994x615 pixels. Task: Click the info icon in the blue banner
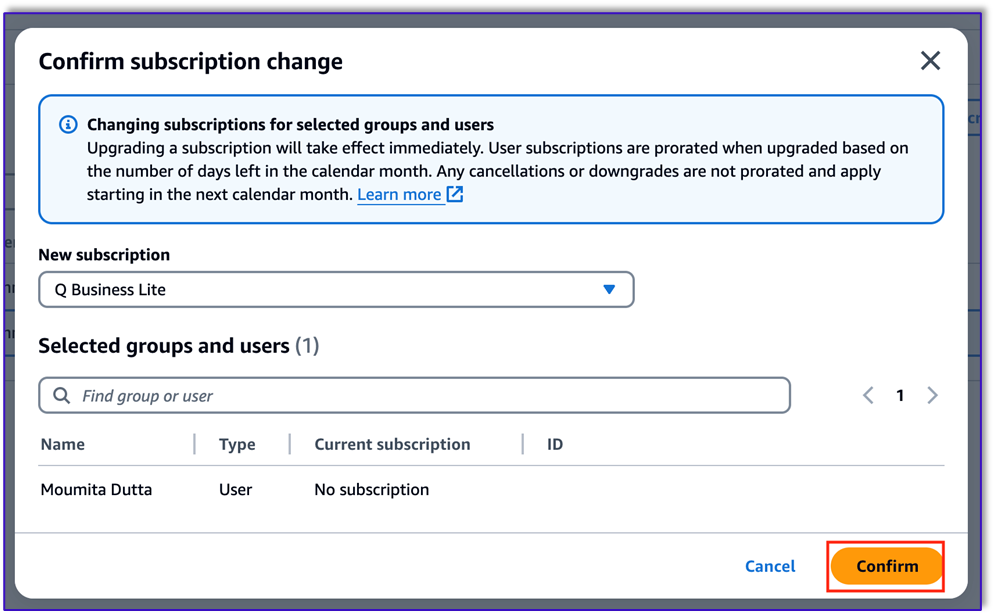[x=68, y=124]
